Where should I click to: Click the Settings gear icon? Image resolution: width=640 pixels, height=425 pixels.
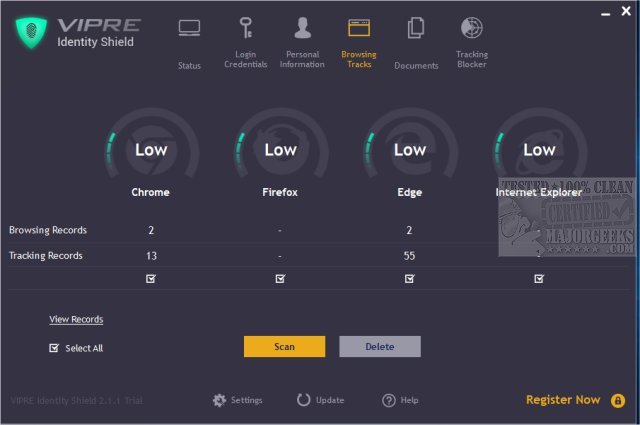coord(219,400)
